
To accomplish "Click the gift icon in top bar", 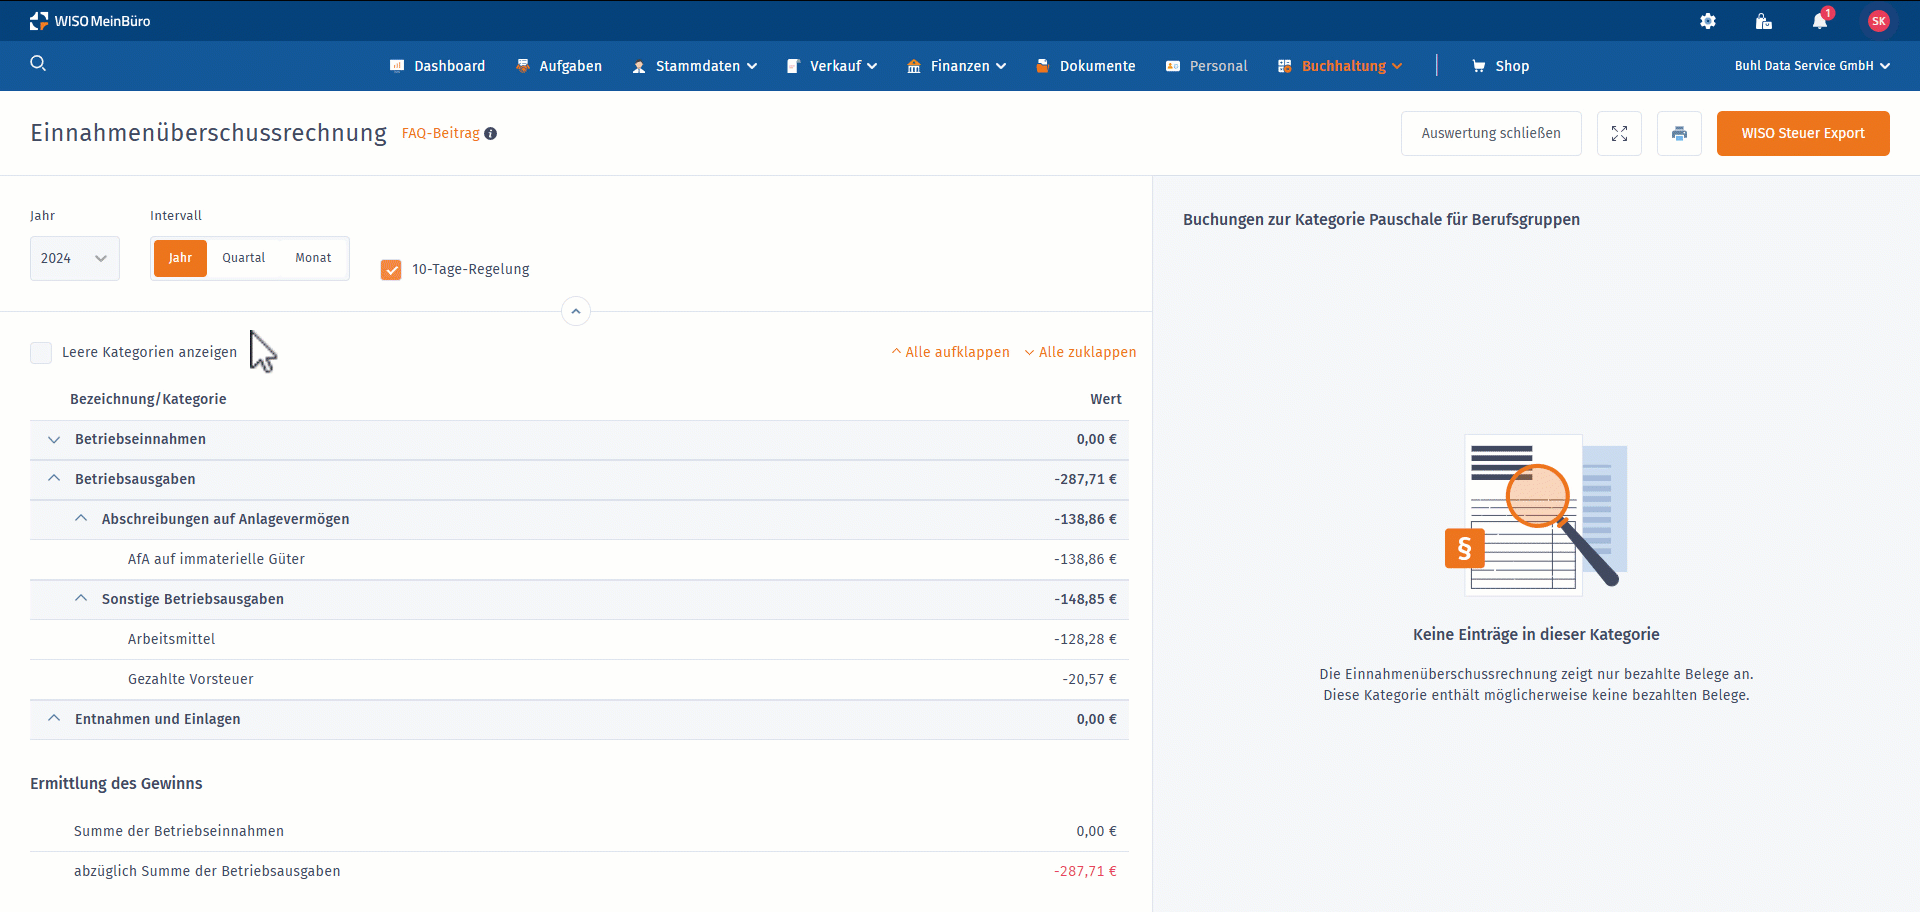I will (x=1763, y=21).
